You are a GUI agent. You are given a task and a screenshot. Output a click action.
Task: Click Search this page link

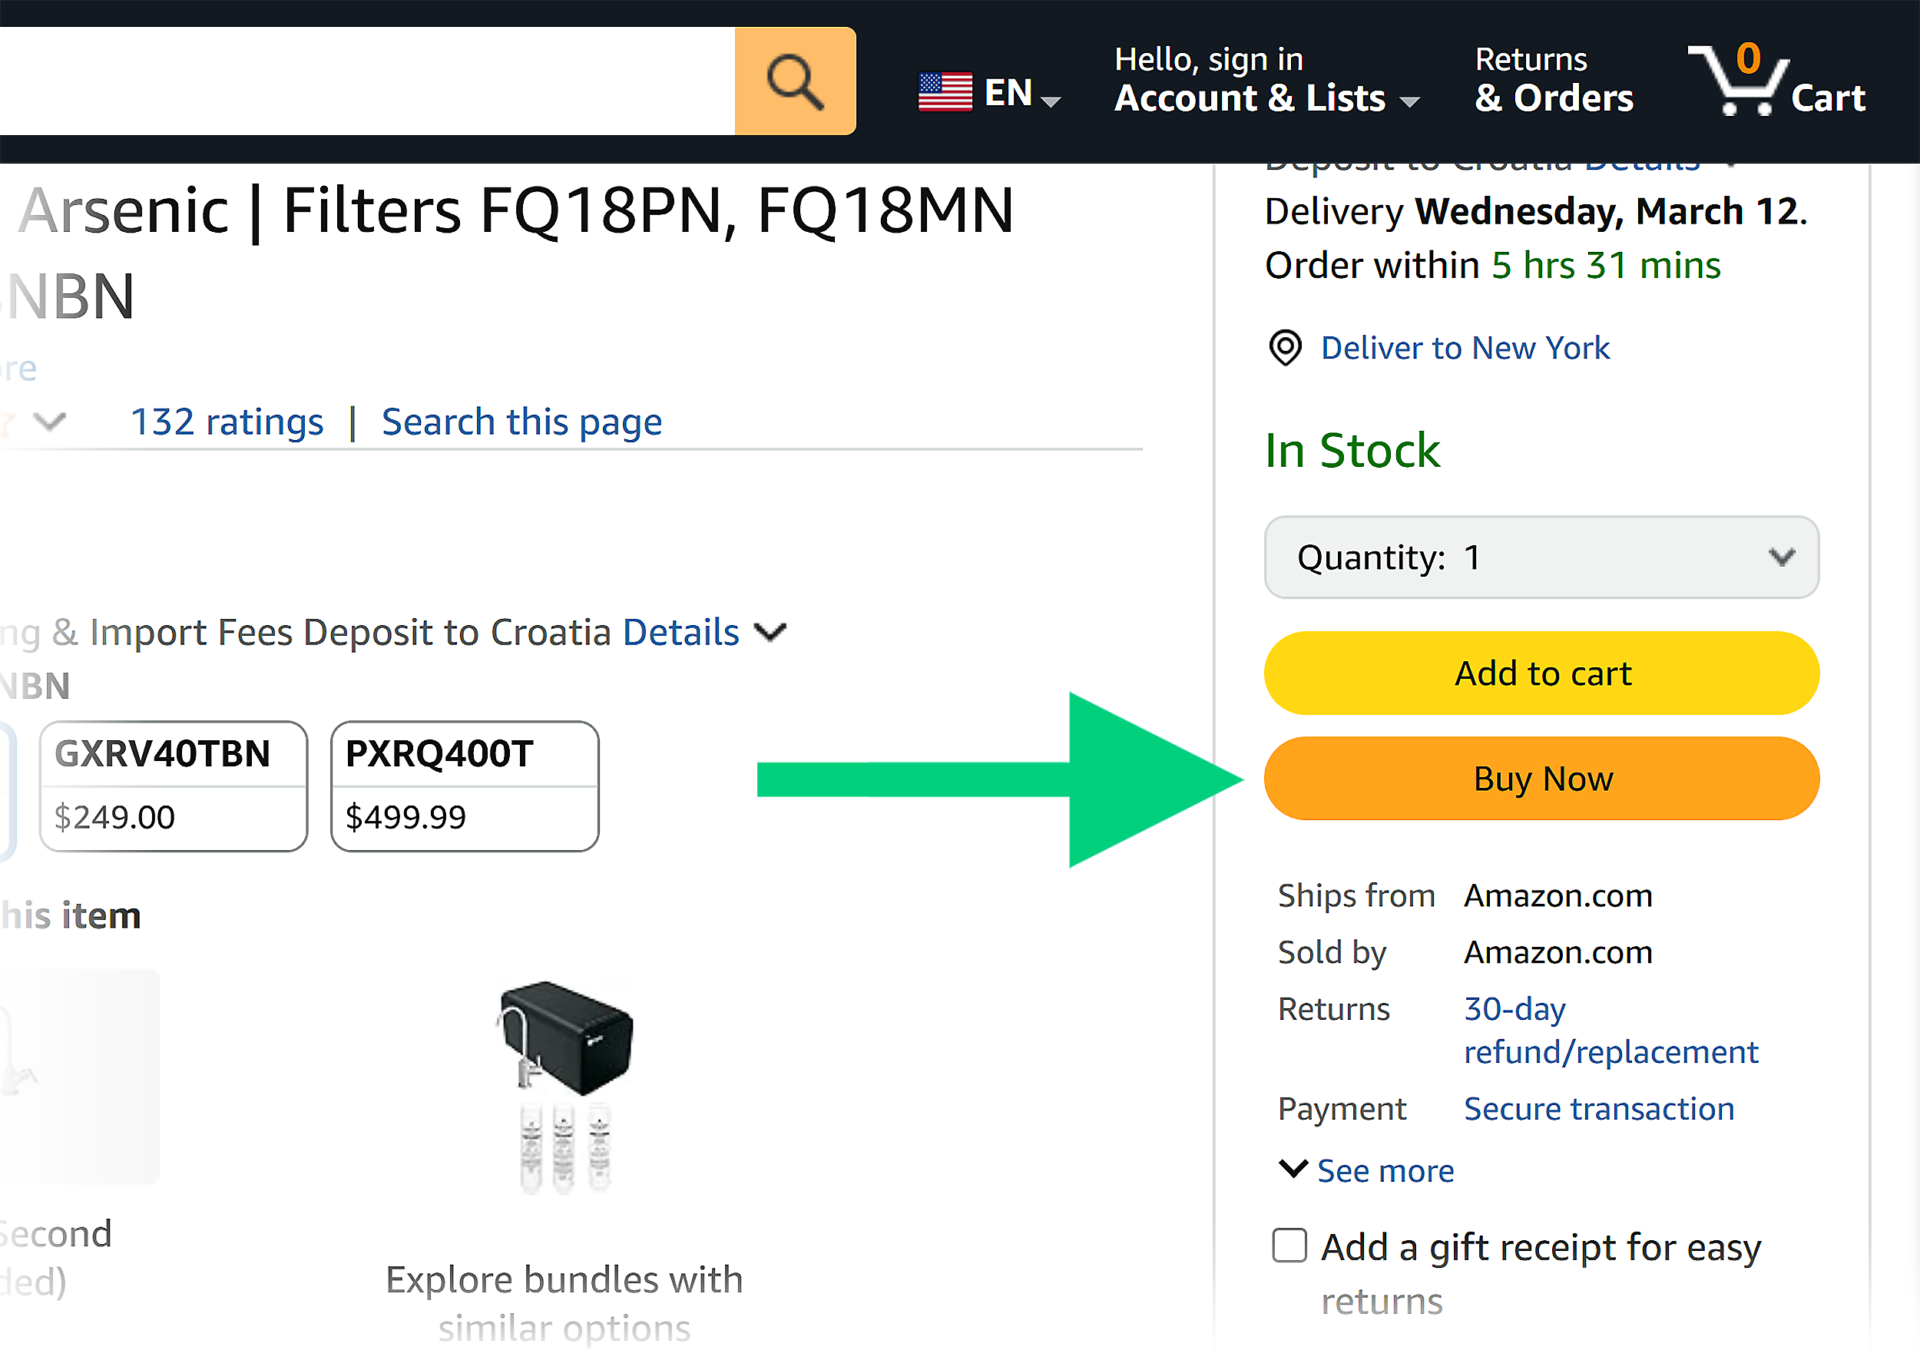point(521,422)
